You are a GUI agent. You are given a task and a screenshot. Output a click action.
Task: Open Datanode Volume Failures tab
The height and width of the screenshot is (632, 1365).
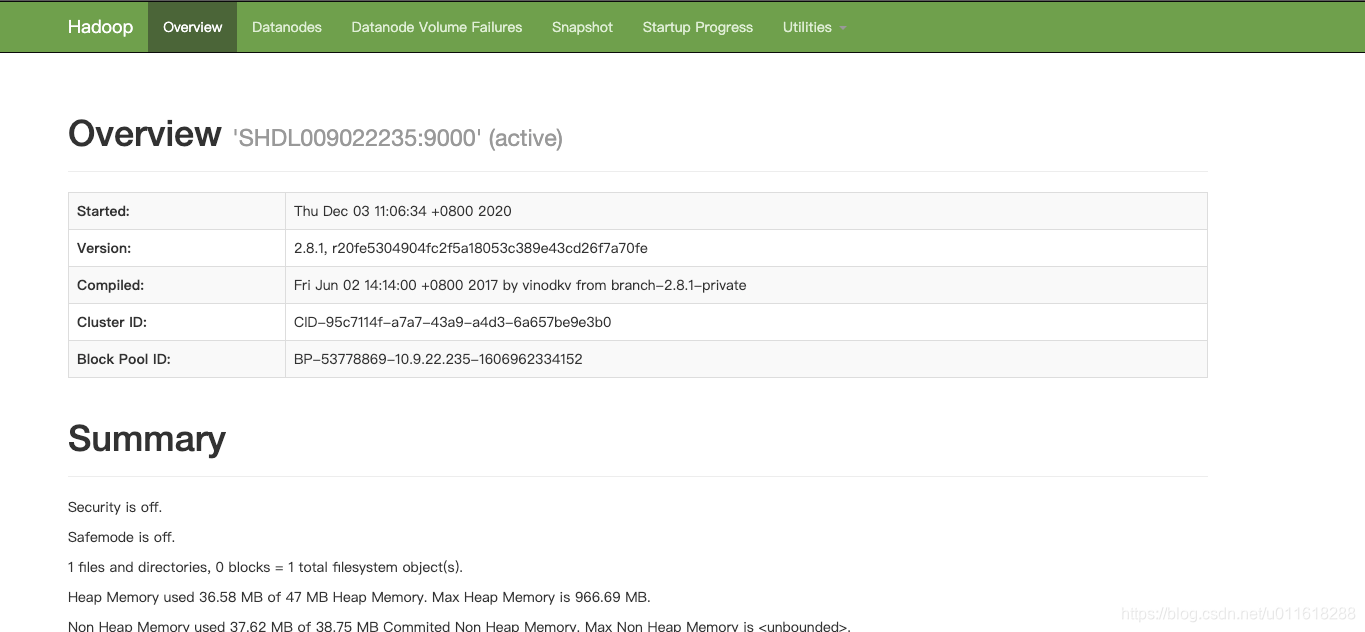click(x=437, y=27)
